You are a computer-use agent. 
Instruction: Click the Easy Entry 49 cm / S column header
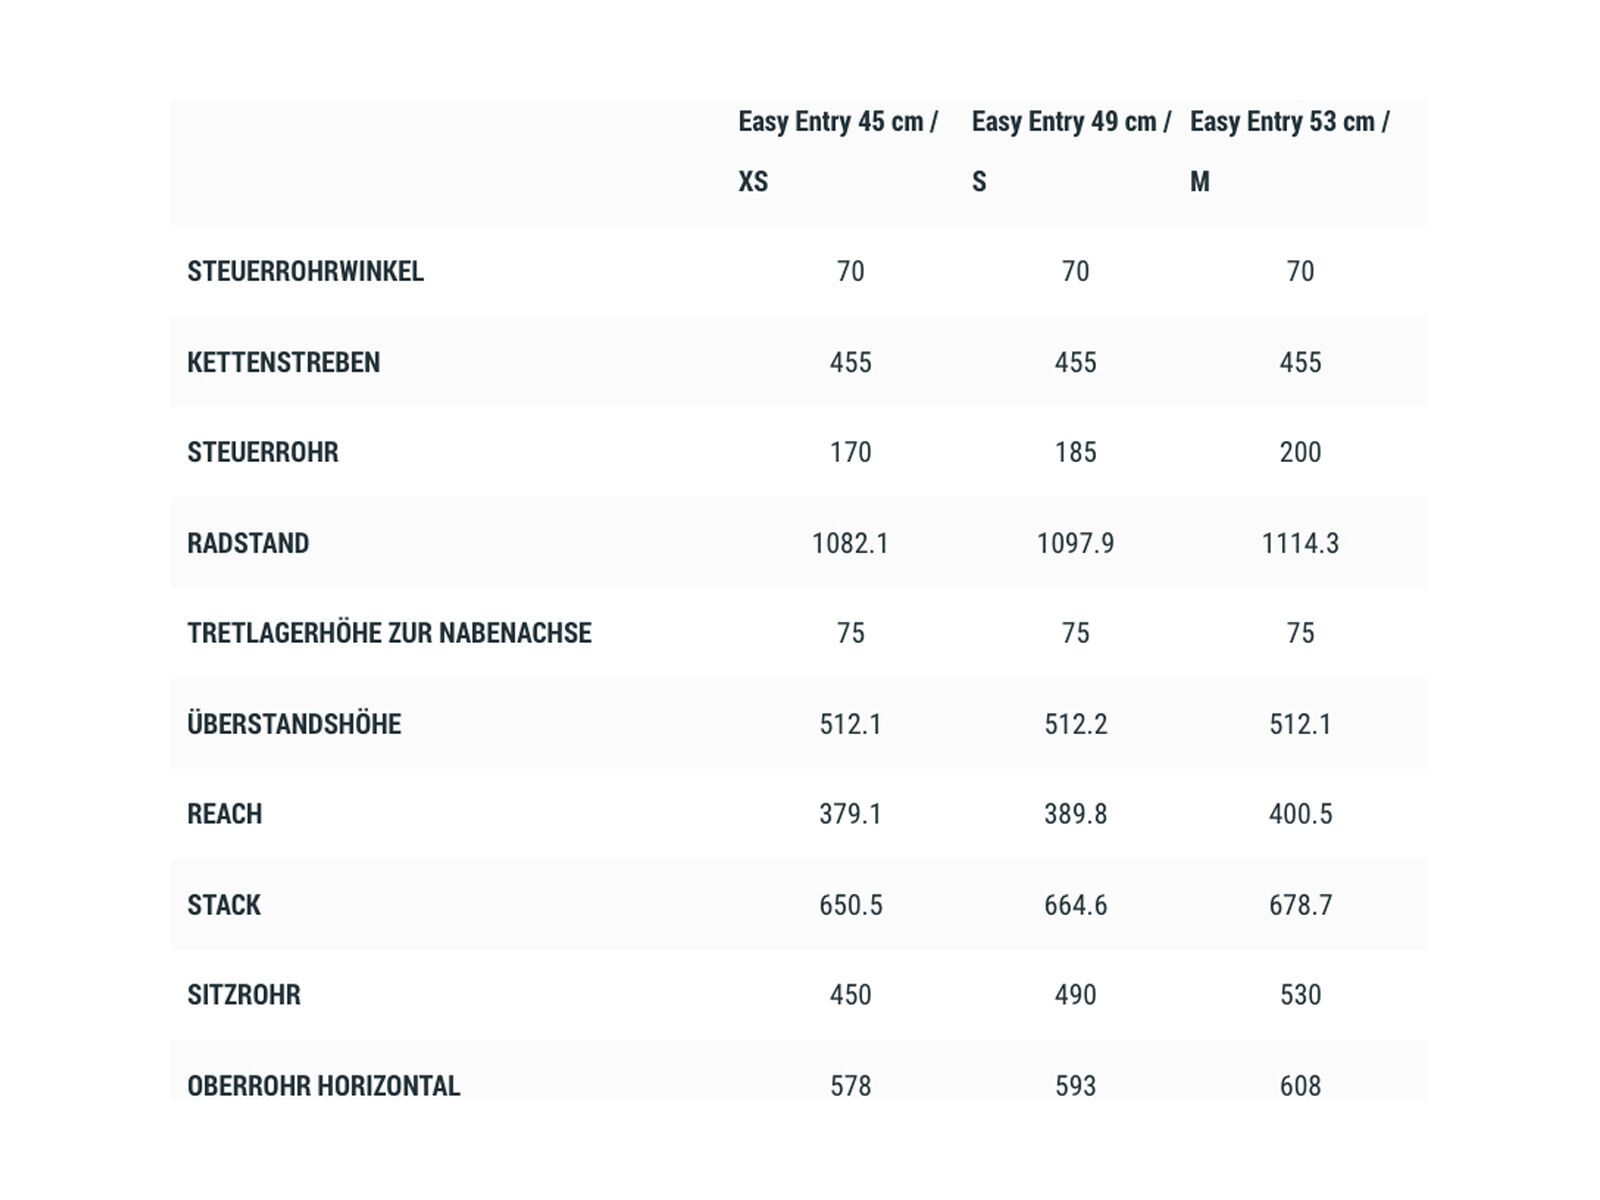click(x=1071, y=151)
